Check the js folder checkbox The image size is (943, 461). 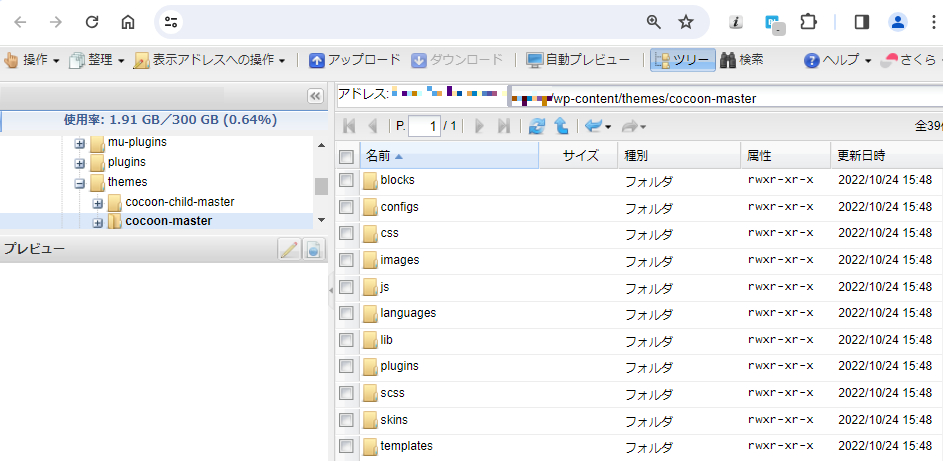point(346,287)
